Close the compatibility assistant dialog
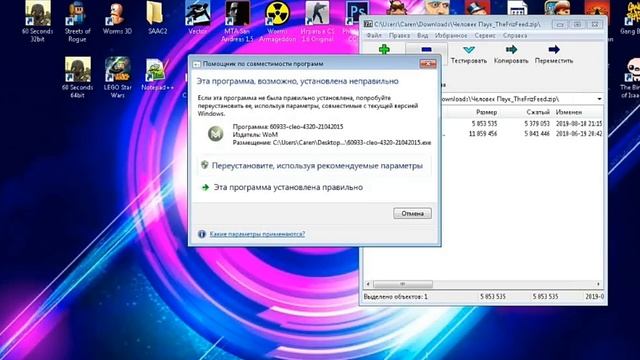640x360 pixels. pos(428,63)
